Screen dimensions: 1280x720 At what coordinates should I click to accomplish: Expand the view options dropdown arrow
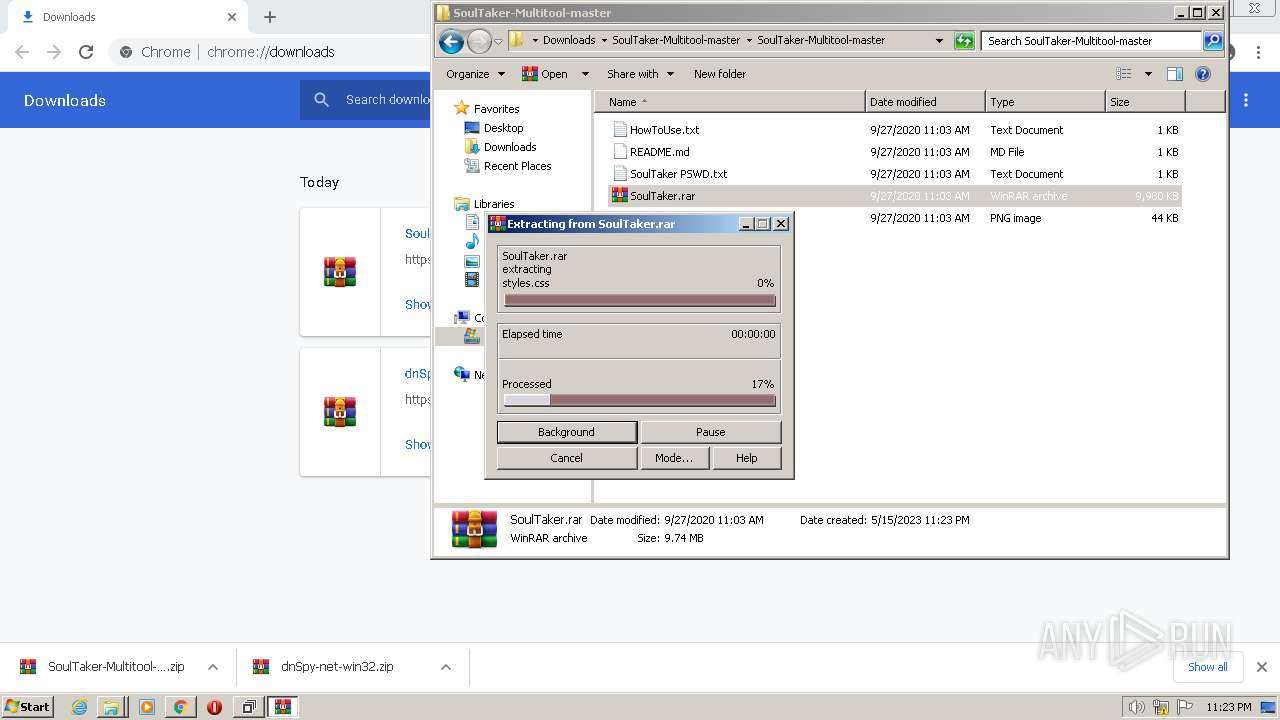click(x=1148, y=74)
